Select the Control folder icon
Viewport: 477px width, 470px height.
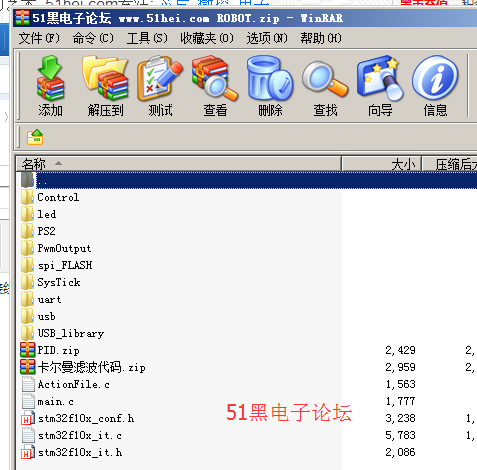coord(27,197)
